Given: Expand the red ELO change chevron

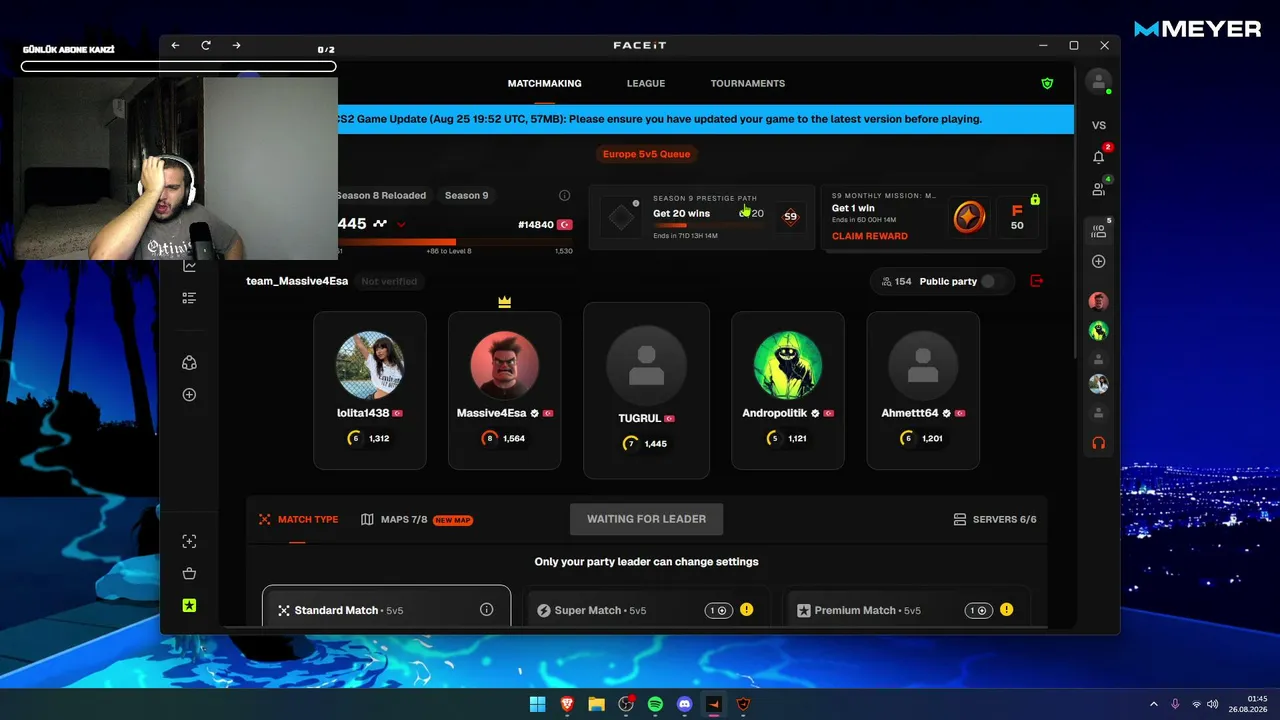Looking at the screenshot, I should coord(401,225).
